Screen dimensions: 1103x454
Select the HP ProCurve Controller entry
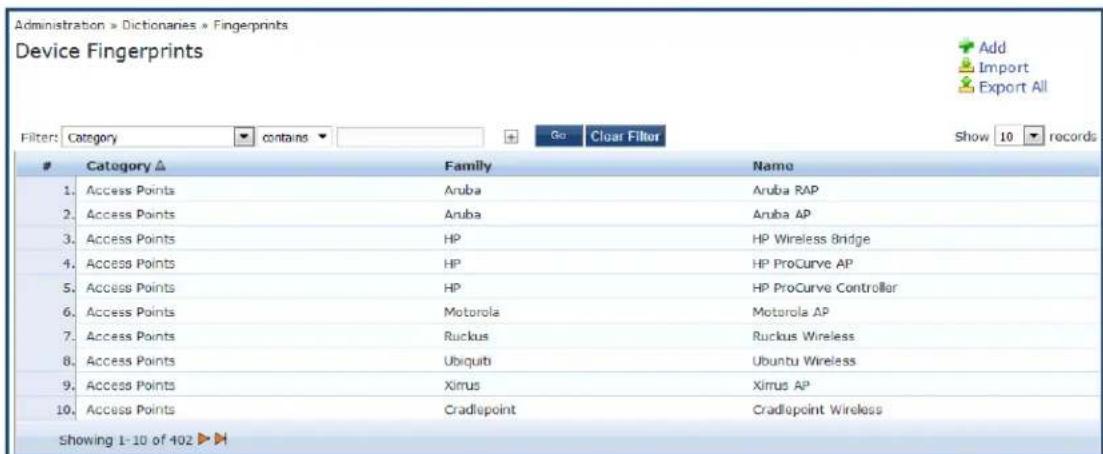(824, 288)
